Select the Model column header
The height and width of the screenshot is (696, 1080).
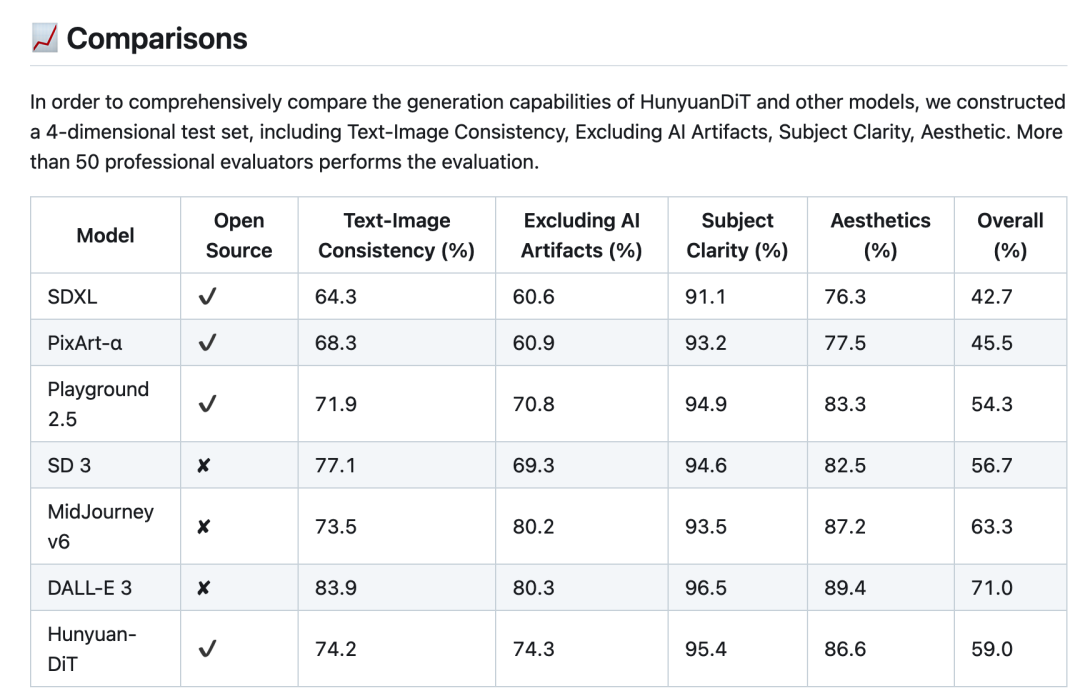[x=105, y=236]
